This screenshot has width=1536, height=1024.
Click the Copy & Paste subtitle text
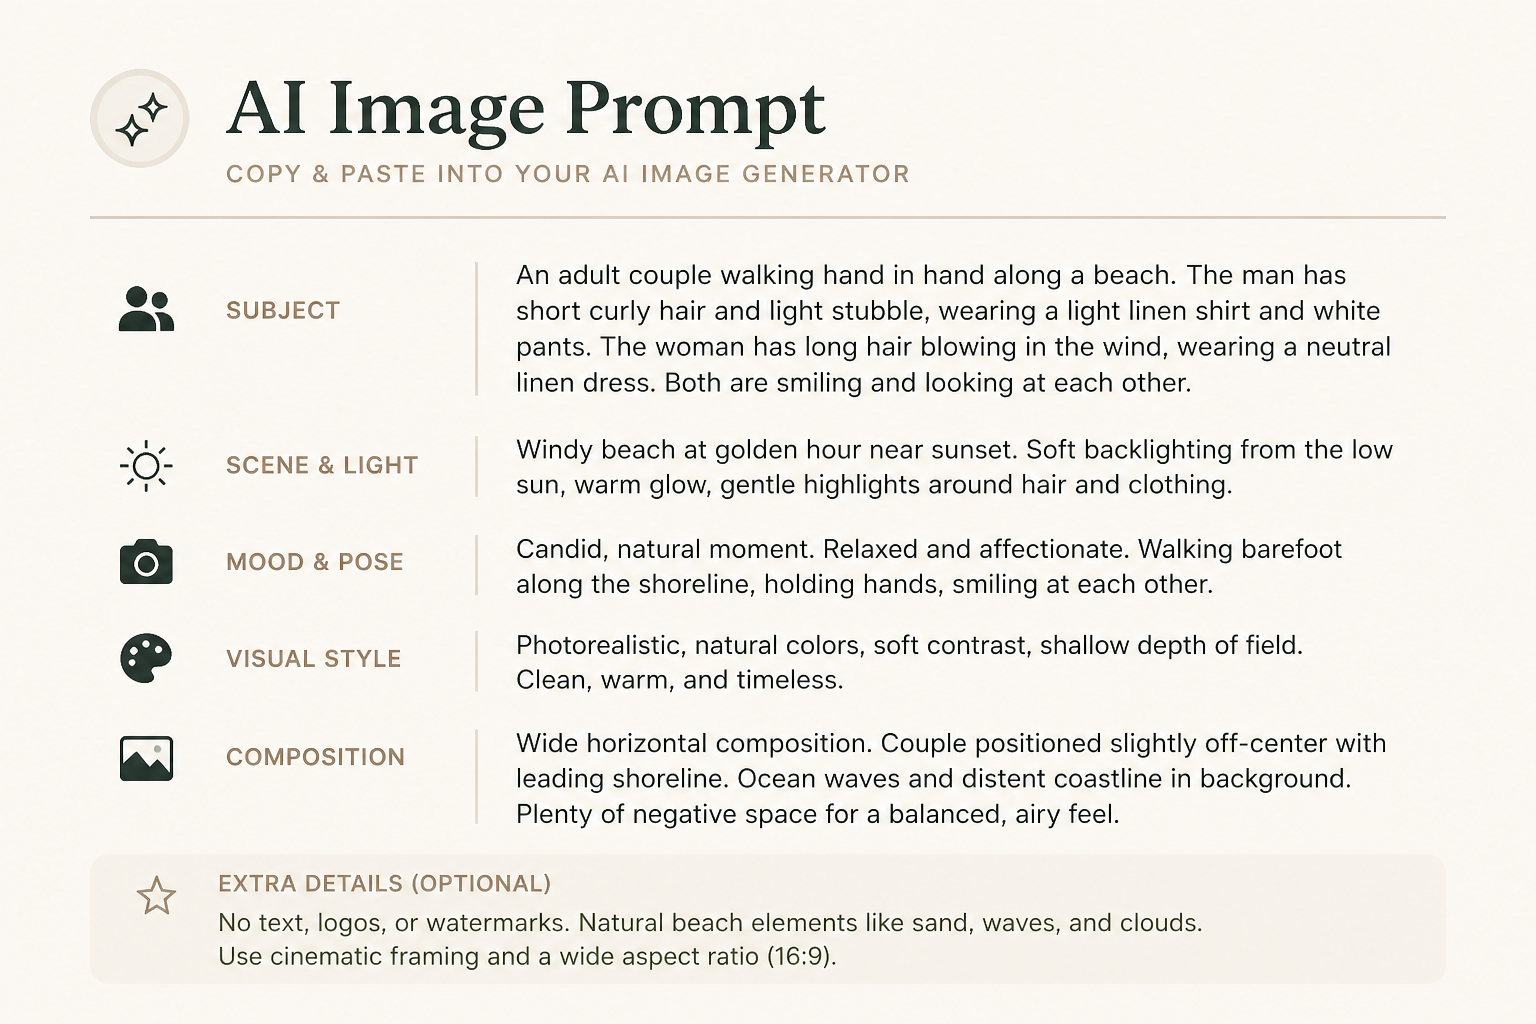point(568,174)
